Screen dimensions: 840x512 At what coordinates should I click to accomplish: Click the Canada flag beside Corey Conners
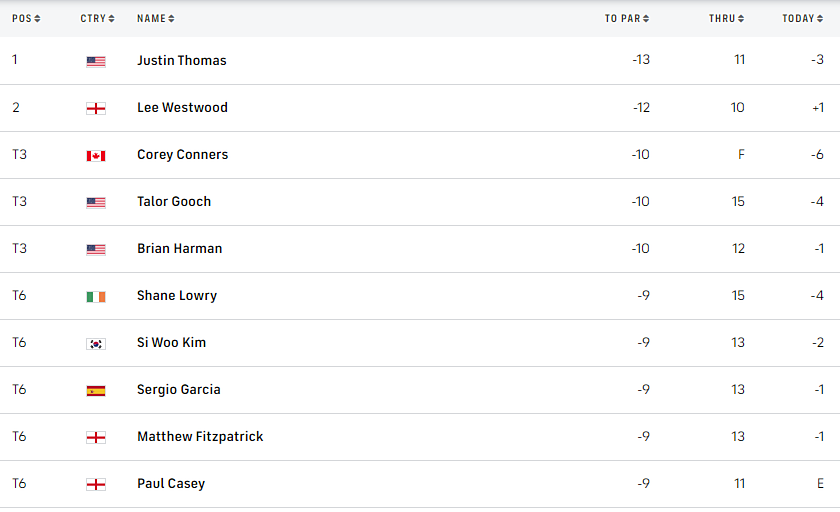coord(96,155)
